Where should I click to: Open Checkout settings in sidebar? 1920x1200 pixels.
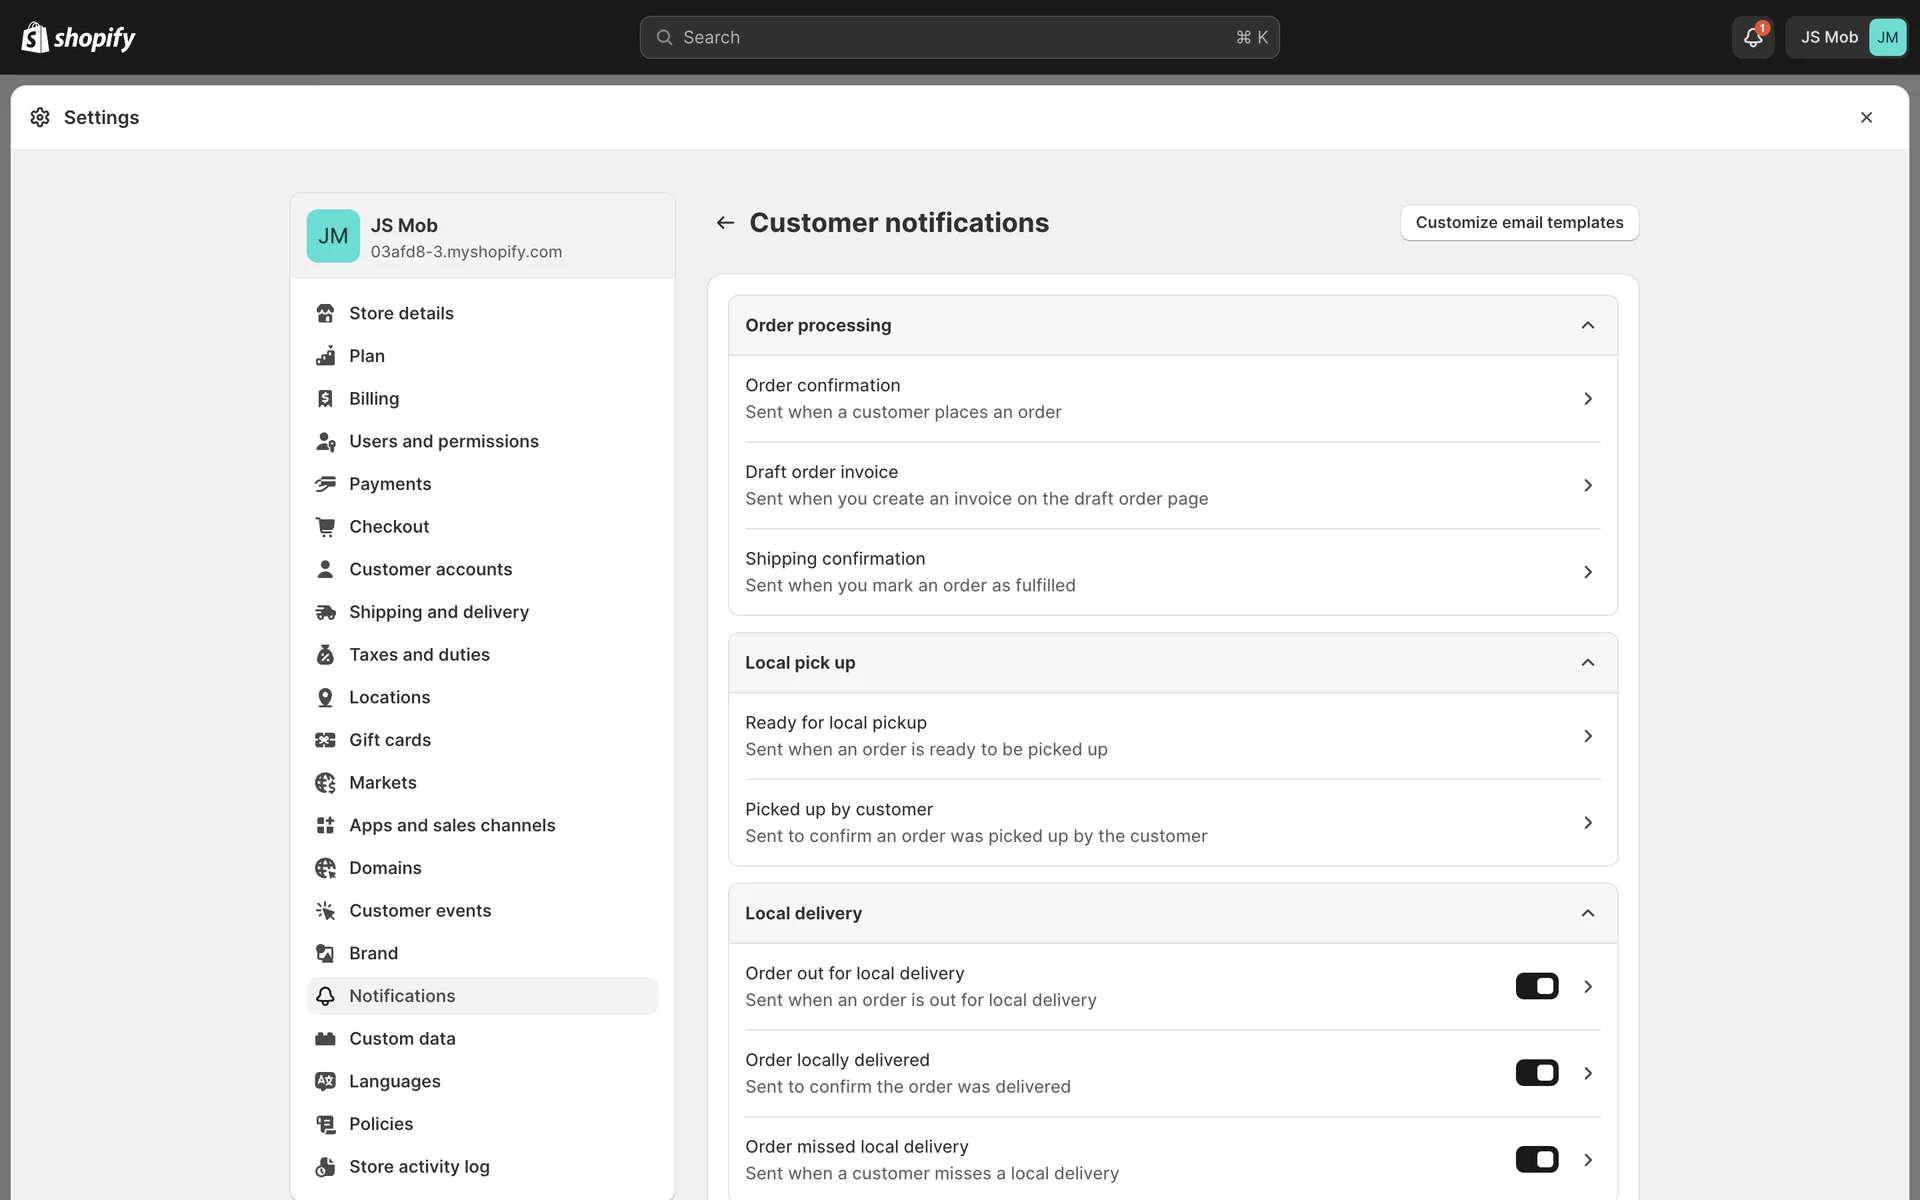[x=389, y=527]
